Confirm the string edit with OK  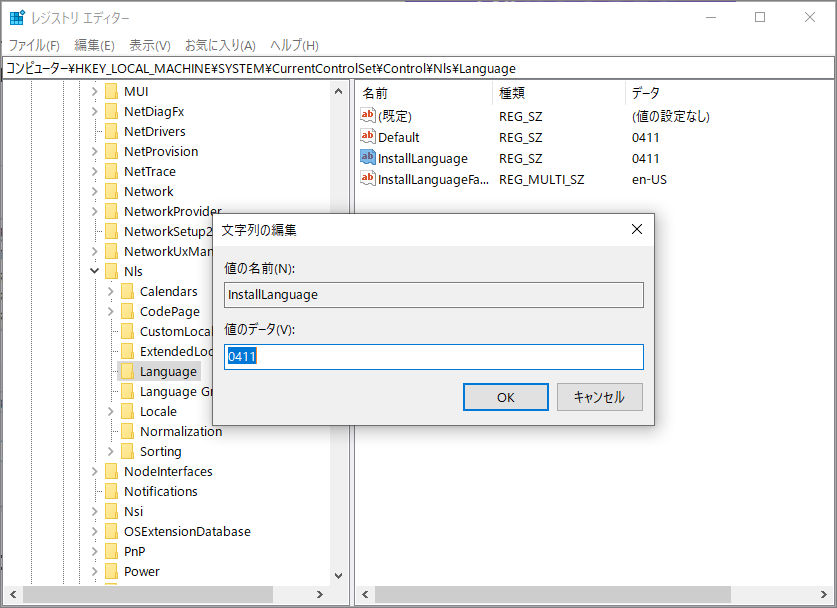point(506,397)
